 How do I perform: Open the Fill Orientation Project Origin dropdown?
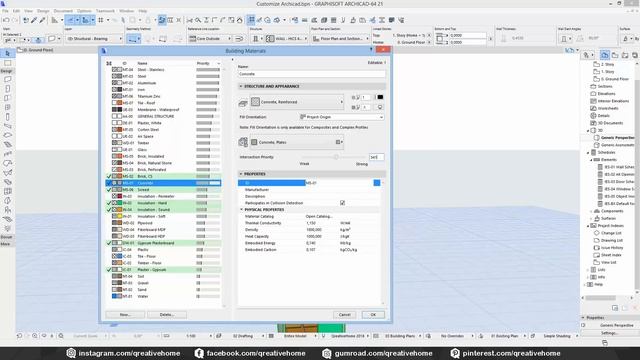[342, 117]
